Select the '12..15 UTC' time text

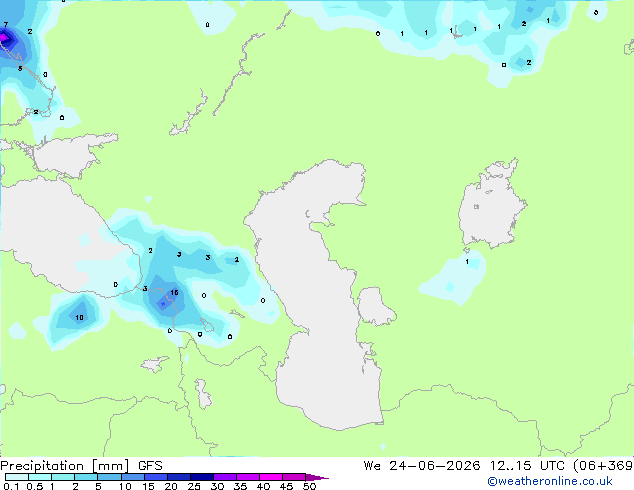[x=527, y=466]
